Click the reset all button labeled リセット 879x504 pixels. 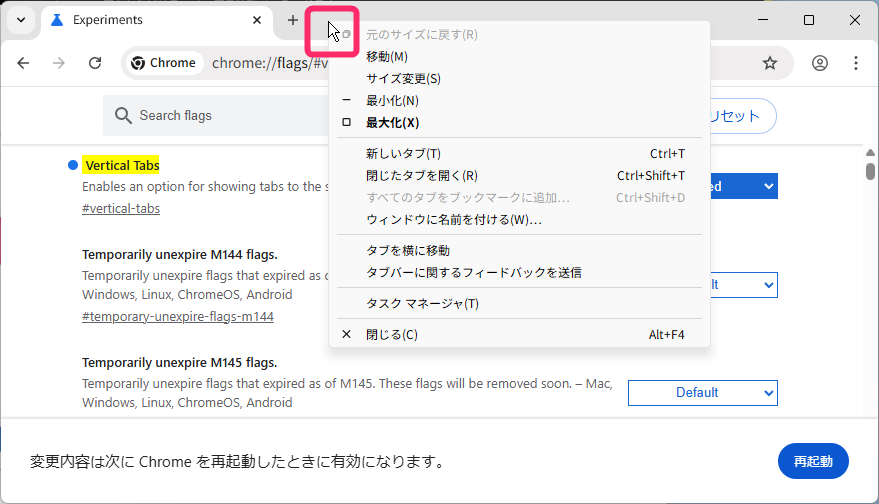click(743, 116)
